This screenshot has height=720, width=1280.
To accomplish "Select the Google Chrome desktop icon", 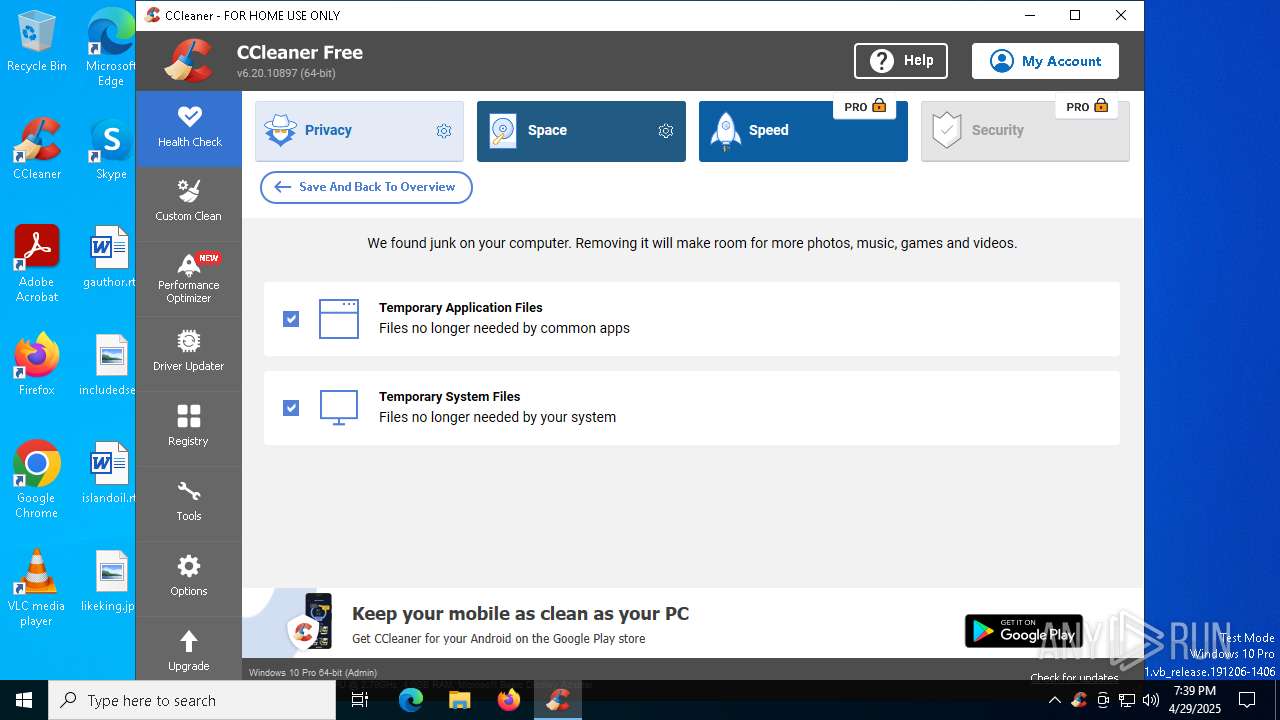I will click(x=37, y=480).
